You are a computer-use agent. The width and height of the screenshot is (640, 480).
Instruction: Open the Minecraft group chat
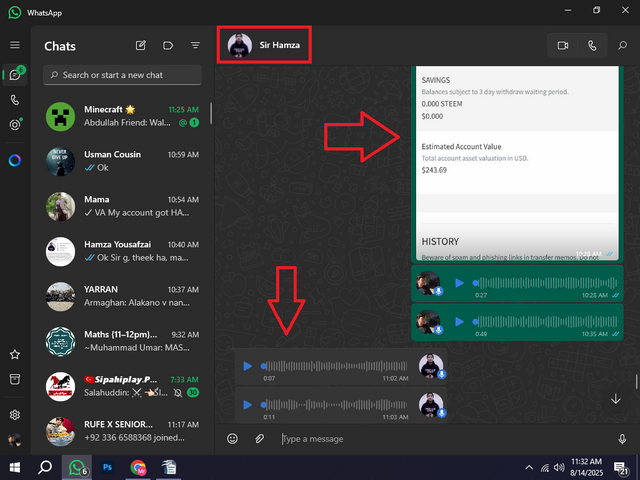[122, 116]
